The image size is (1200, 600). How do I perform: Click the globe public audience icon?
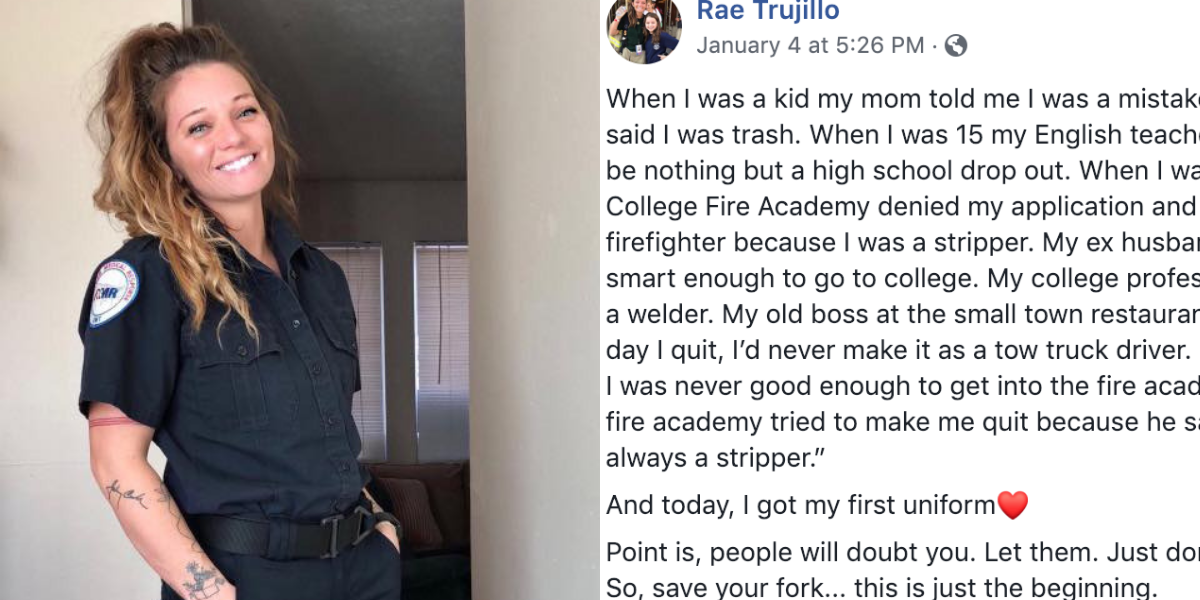click(956, 45)
